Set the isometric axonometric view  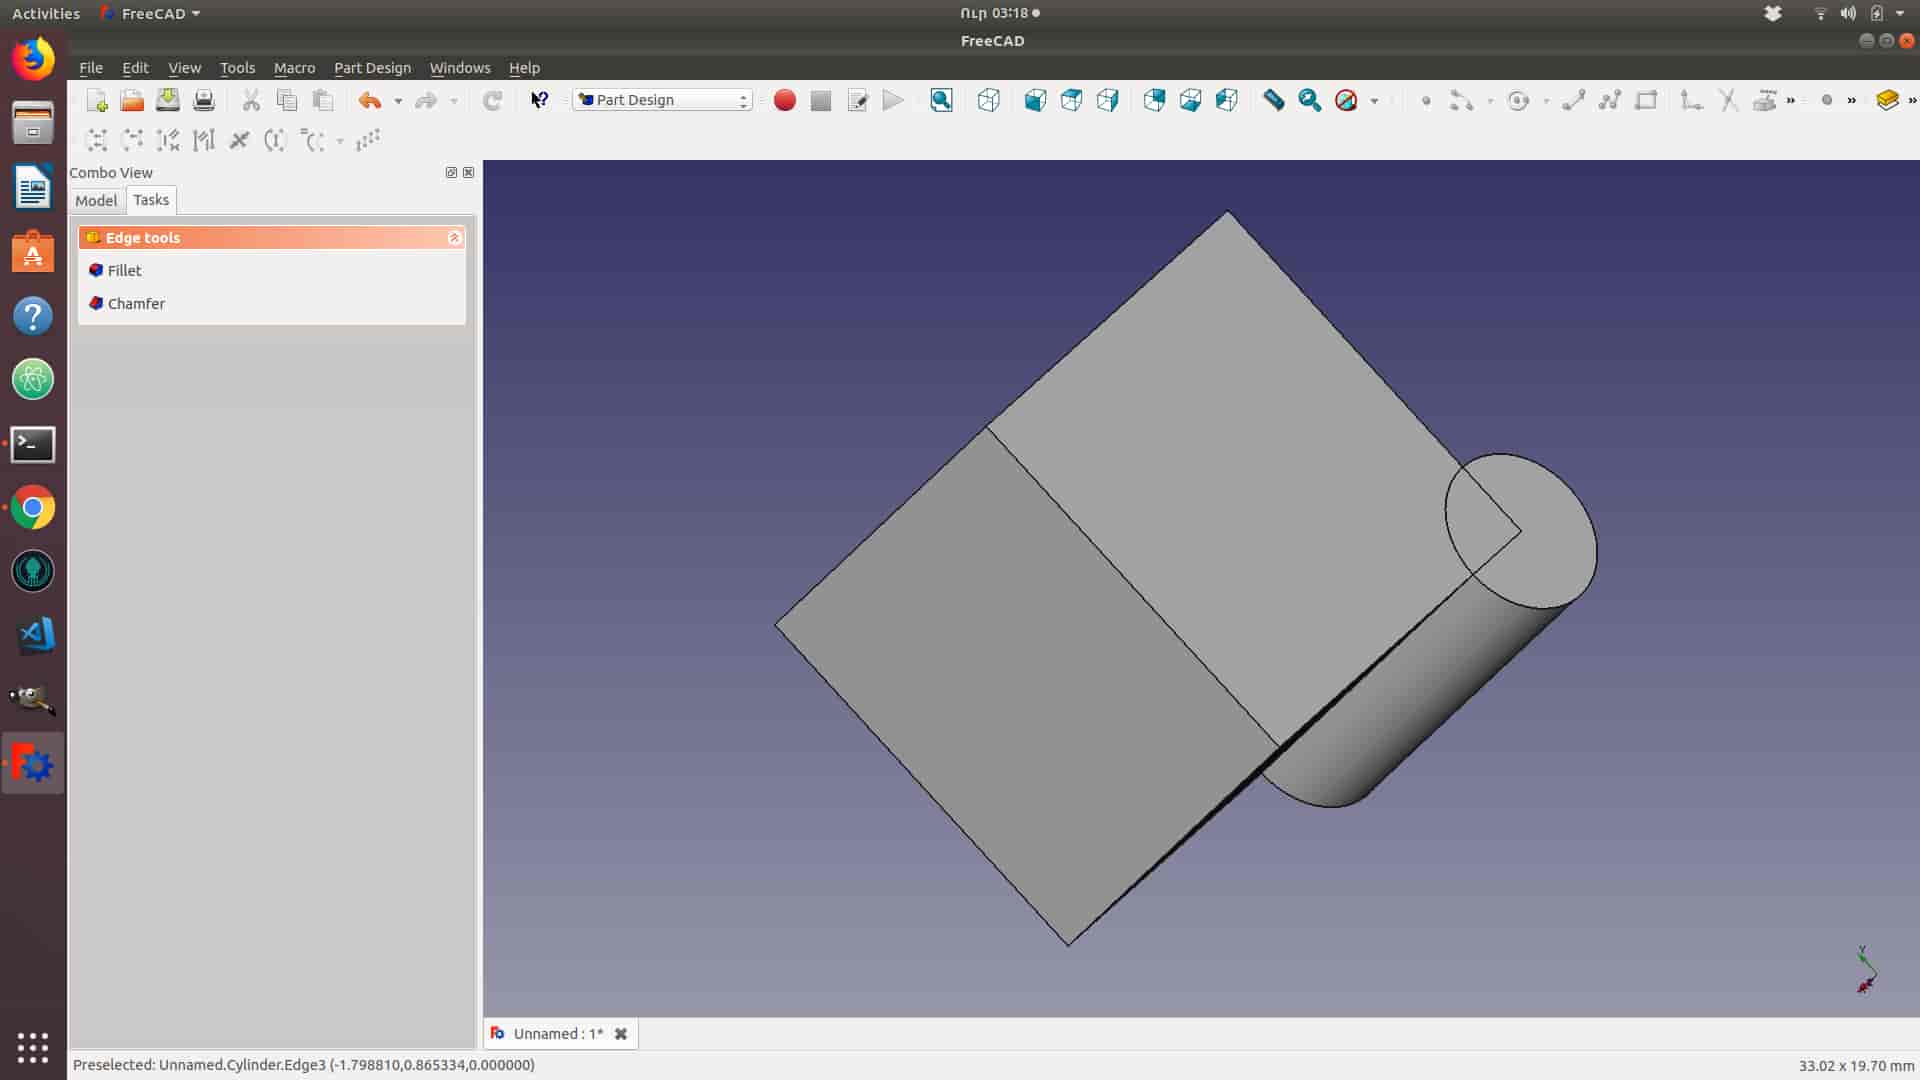tap(989, 100)
